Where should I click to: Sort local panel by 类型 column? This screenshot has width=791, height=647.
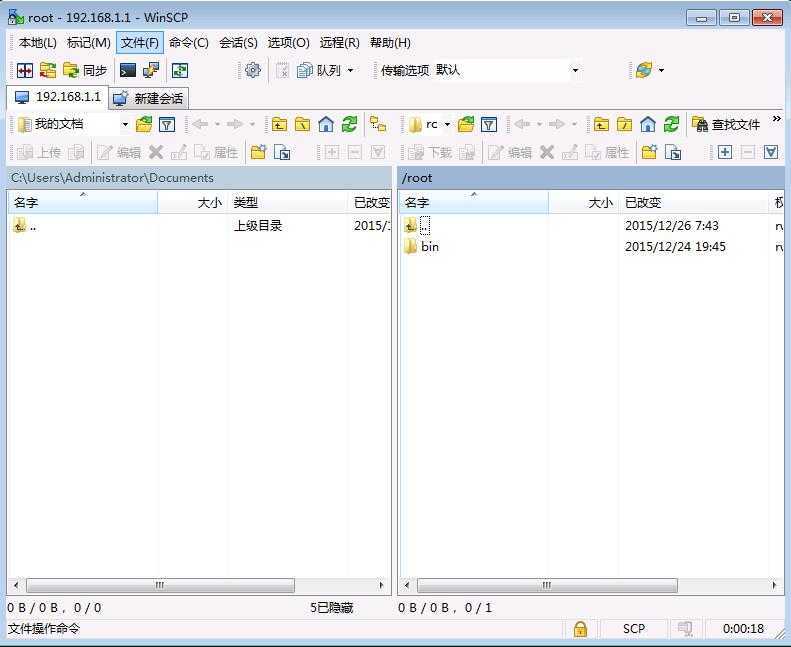[288, 202]
